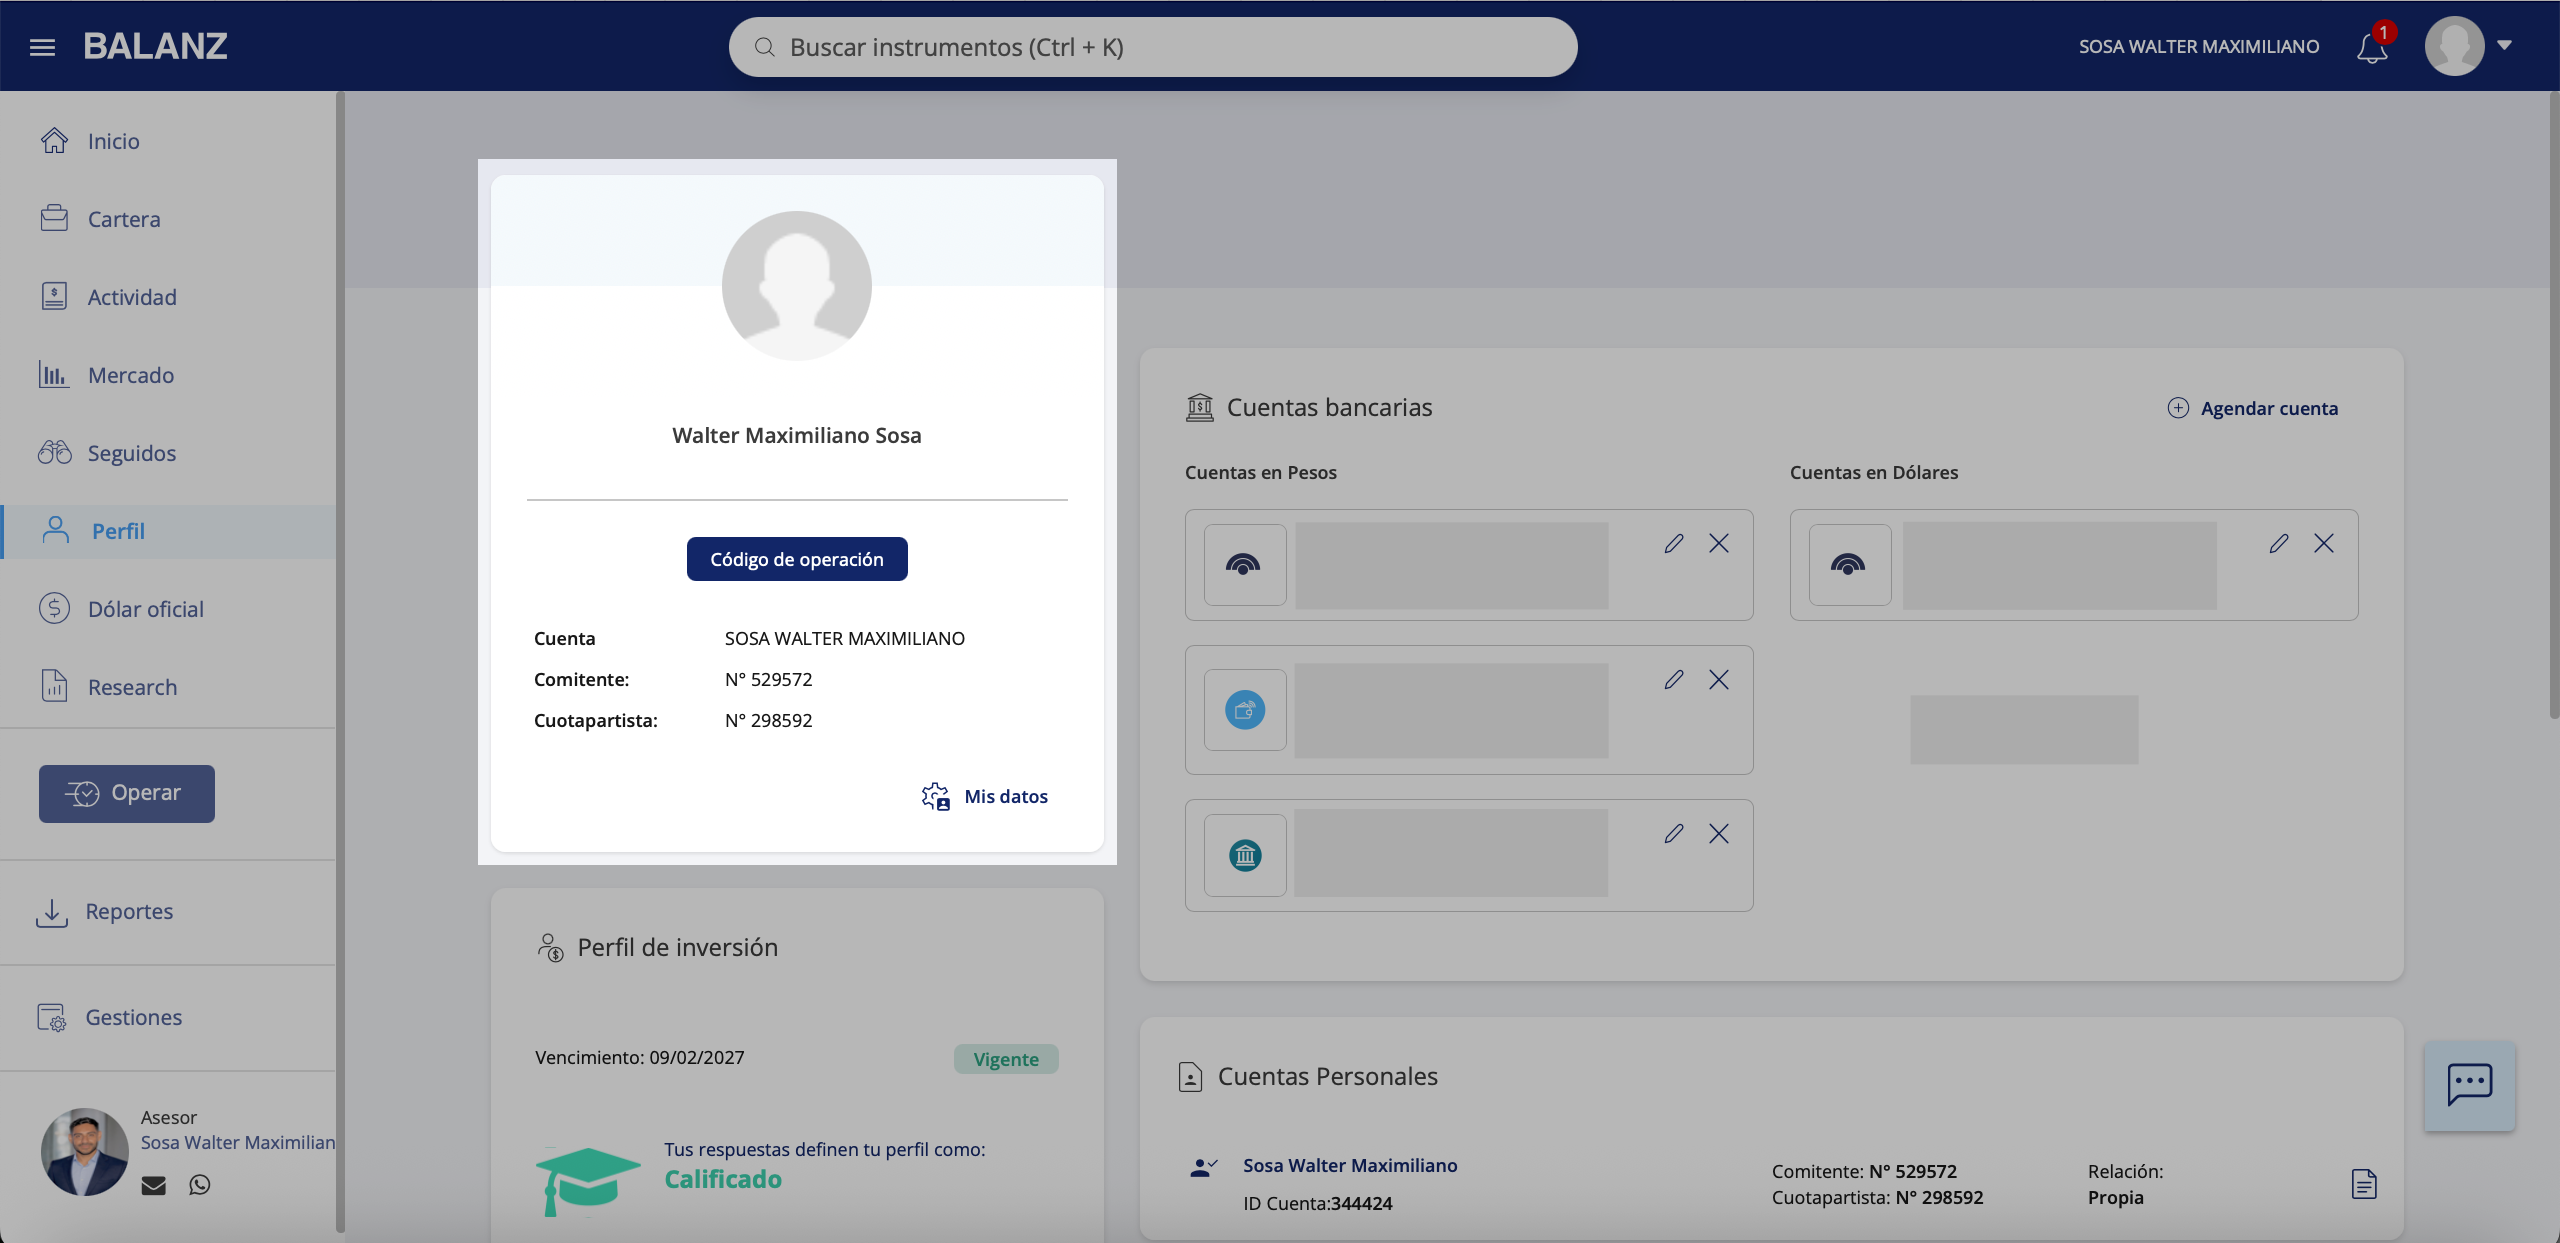Click first pesos account bank logo
This screenshot has height=1243, width=2560.
[1245, 565]
